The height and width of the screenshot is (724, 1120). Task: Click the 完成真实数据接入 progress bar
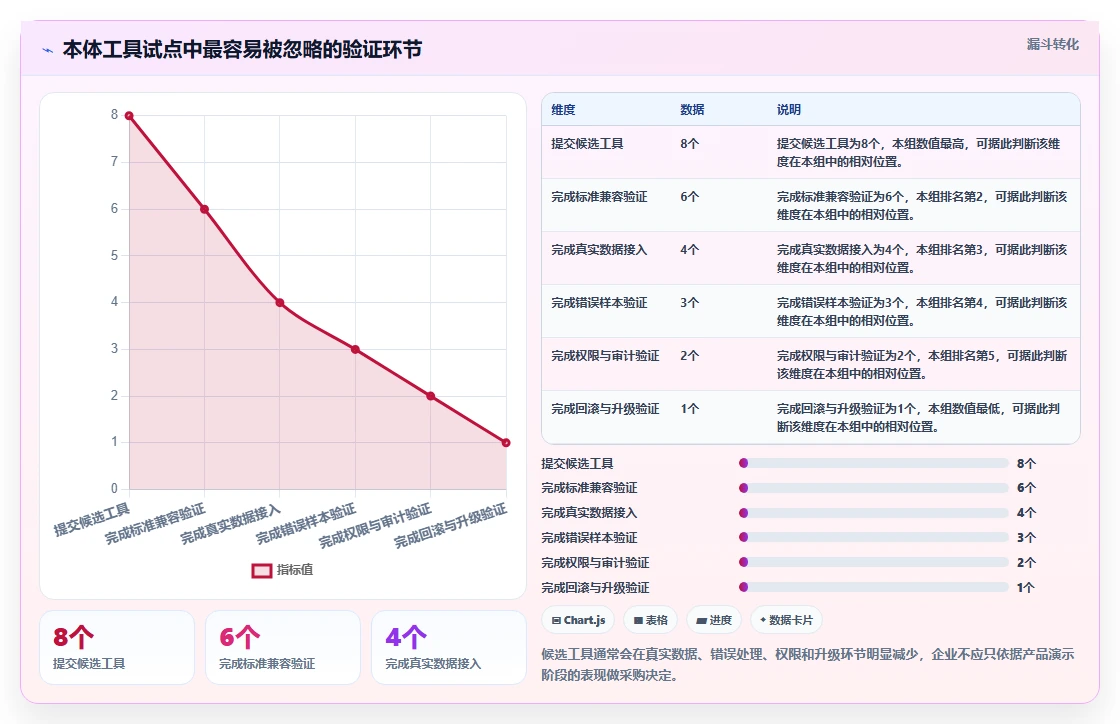pyautogui.click(x=874, y=513)
